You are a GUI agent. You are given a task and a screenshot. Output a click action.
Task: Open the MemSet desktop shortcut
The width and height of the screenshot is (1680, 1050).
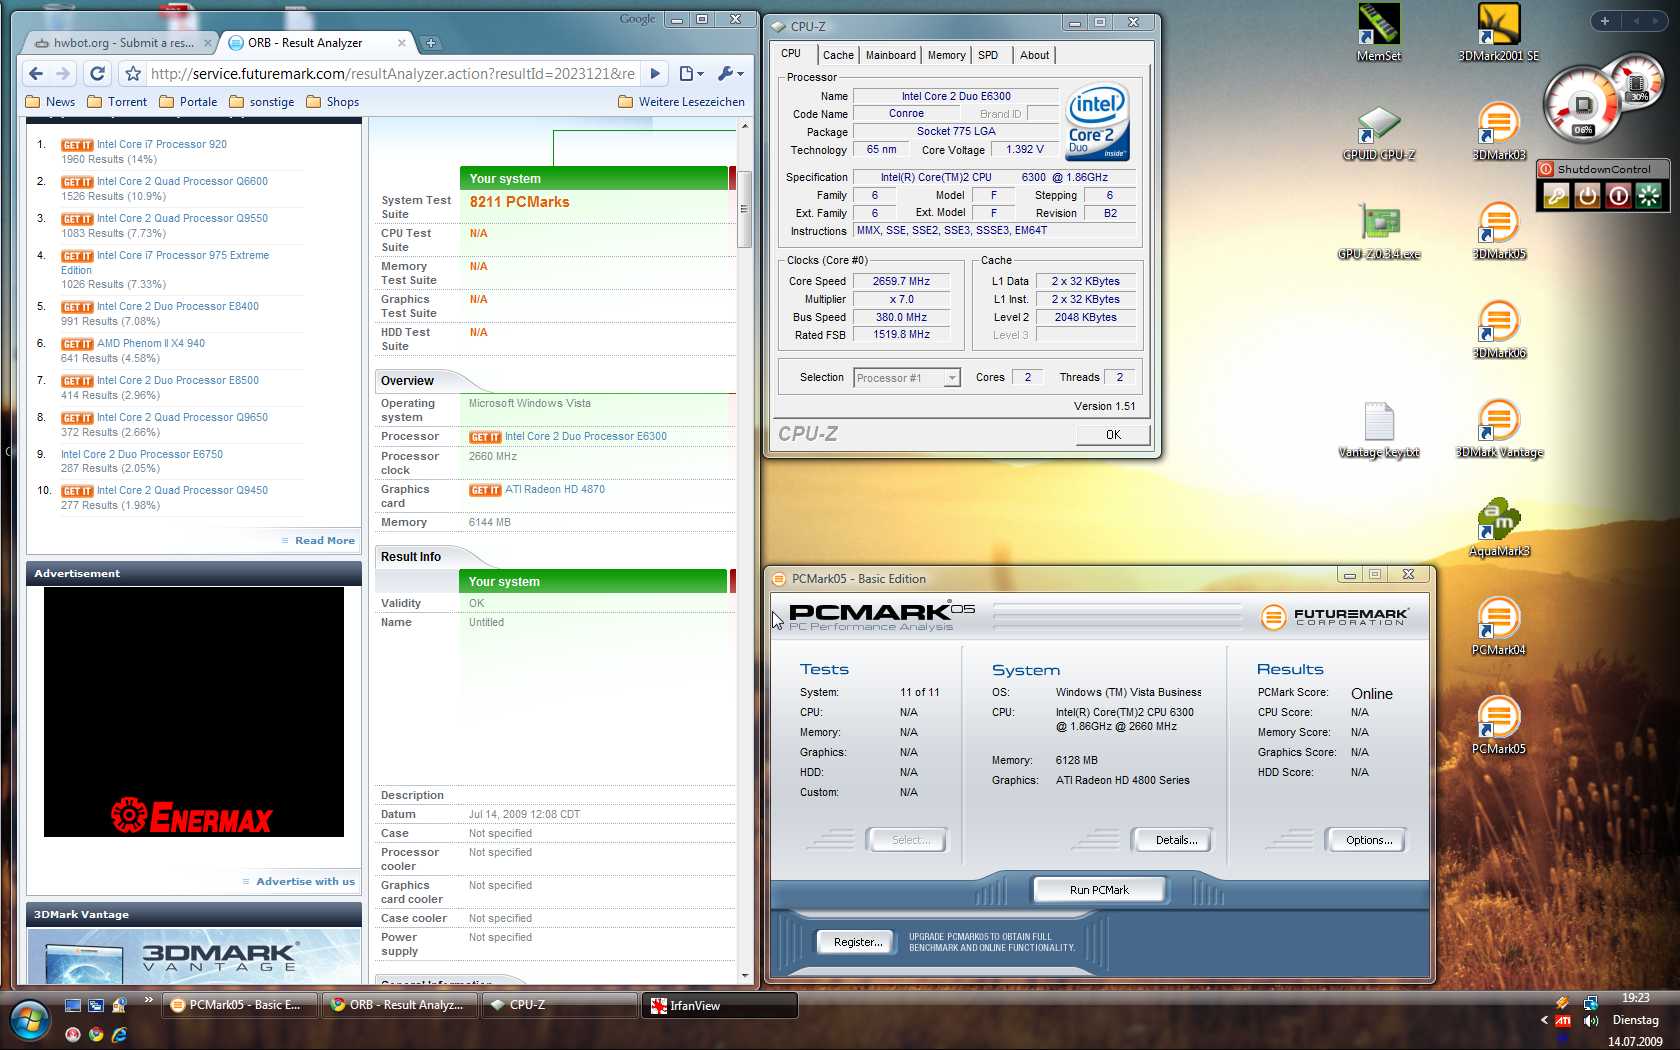click(1378, 32)
